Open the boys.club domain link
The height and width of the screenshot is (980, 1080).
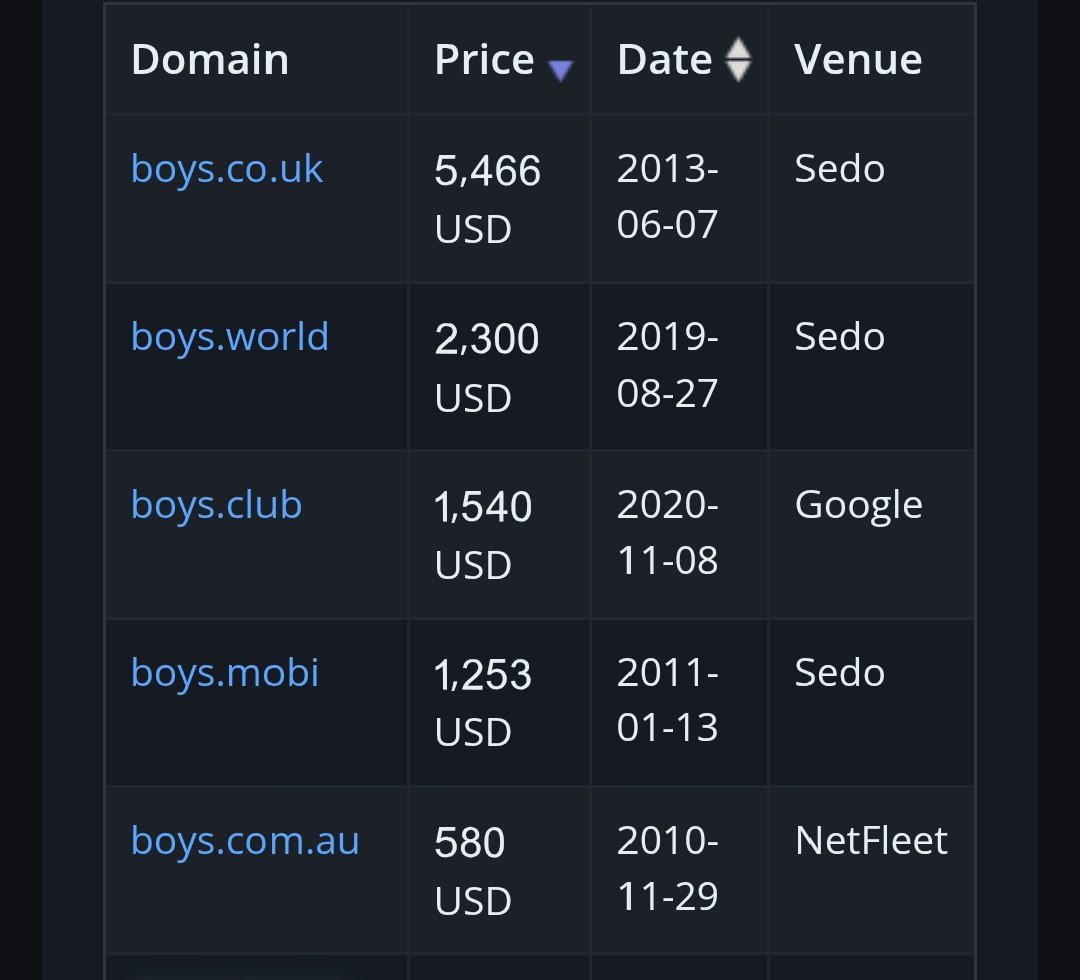pyautogui.click(x=216, y=505)
